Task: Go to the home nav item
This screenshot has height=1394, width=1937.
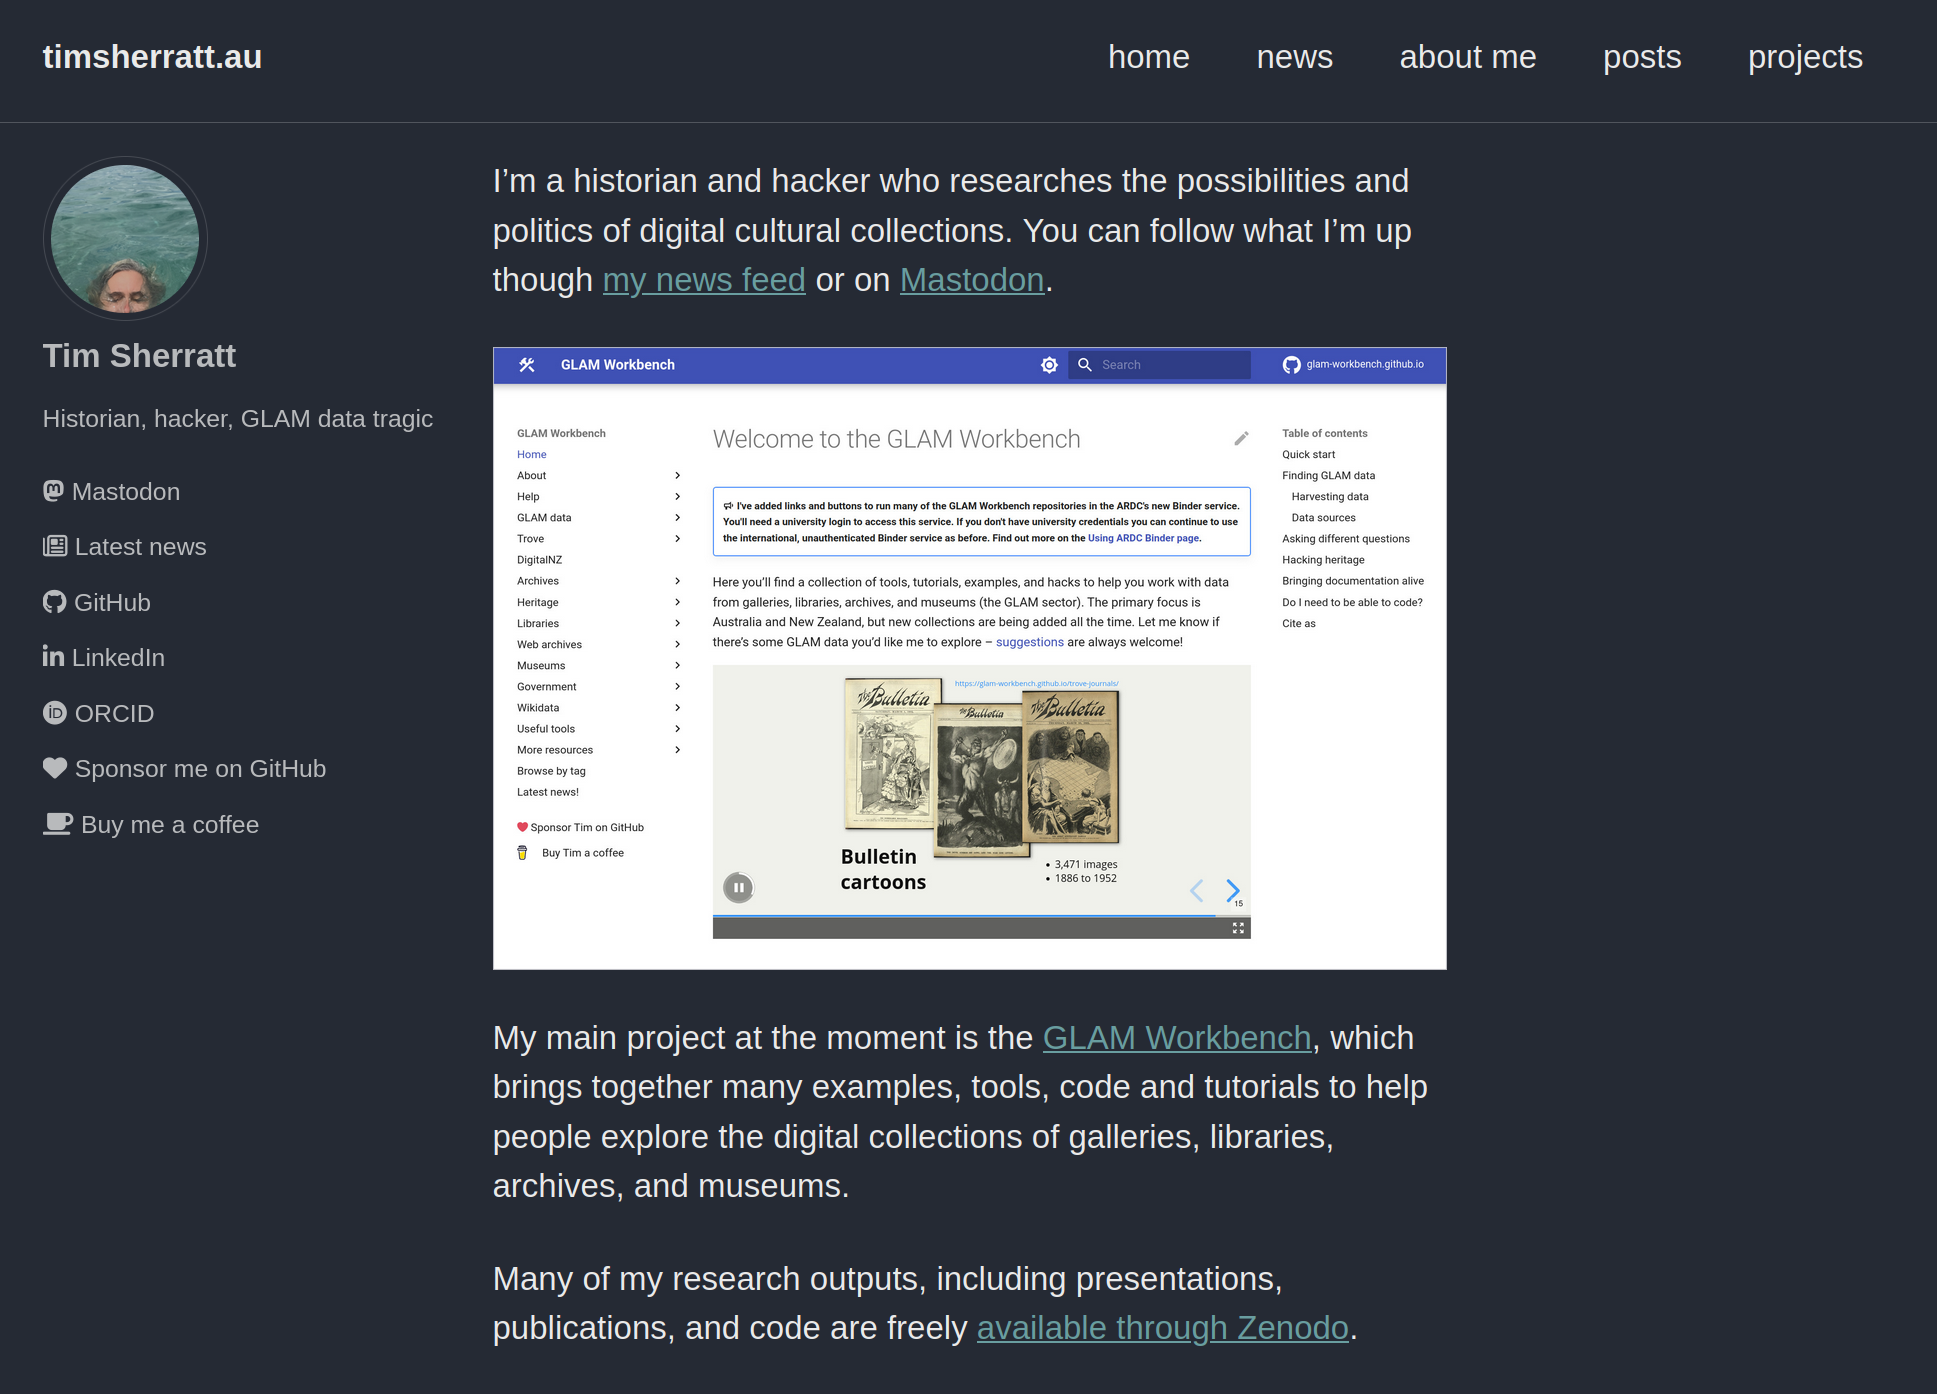Action: (1148, 57)
